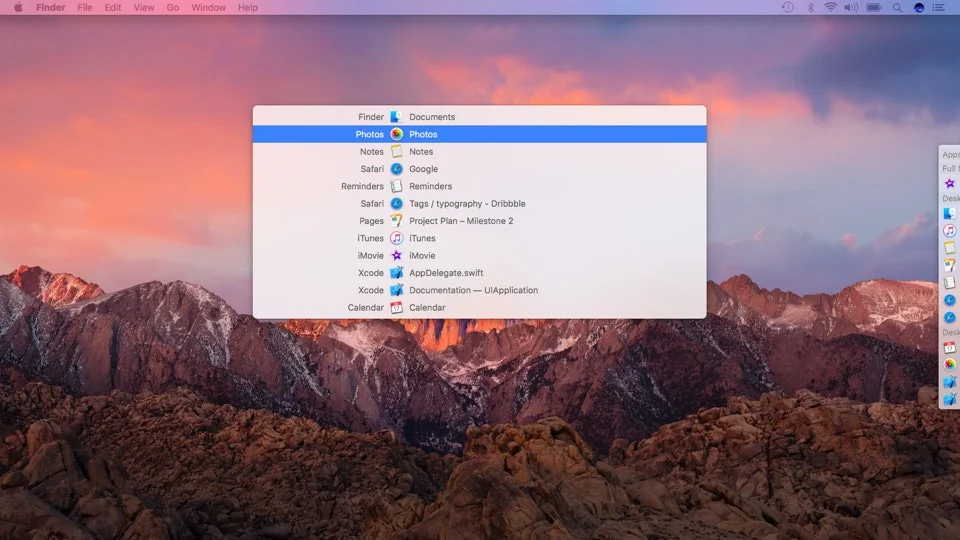Switch to the Notes window entry
Viewport: 960px width, 540px height.
[421, 152]
